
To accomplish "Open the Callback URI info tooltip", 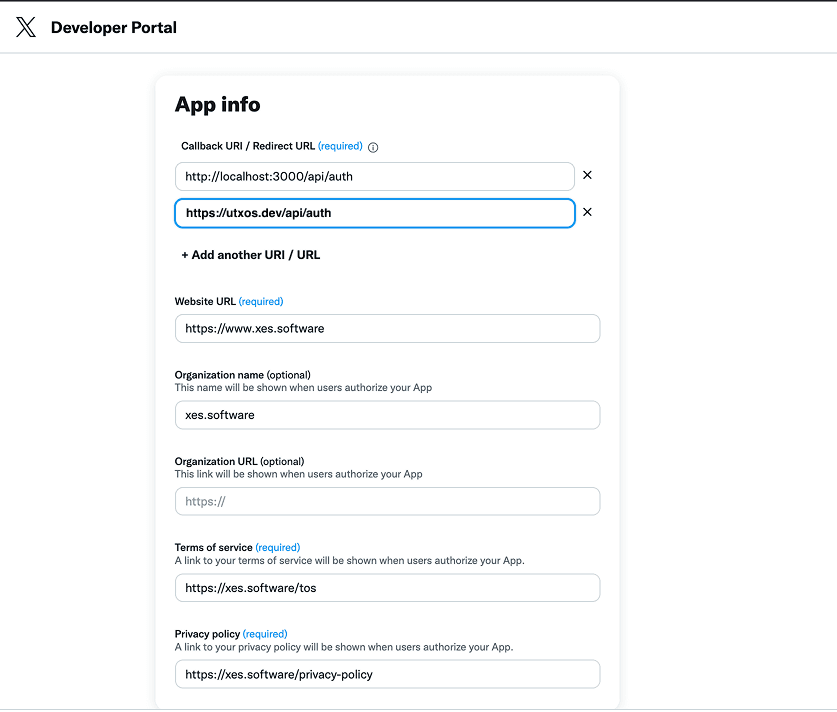I will [x=372, y=147].
